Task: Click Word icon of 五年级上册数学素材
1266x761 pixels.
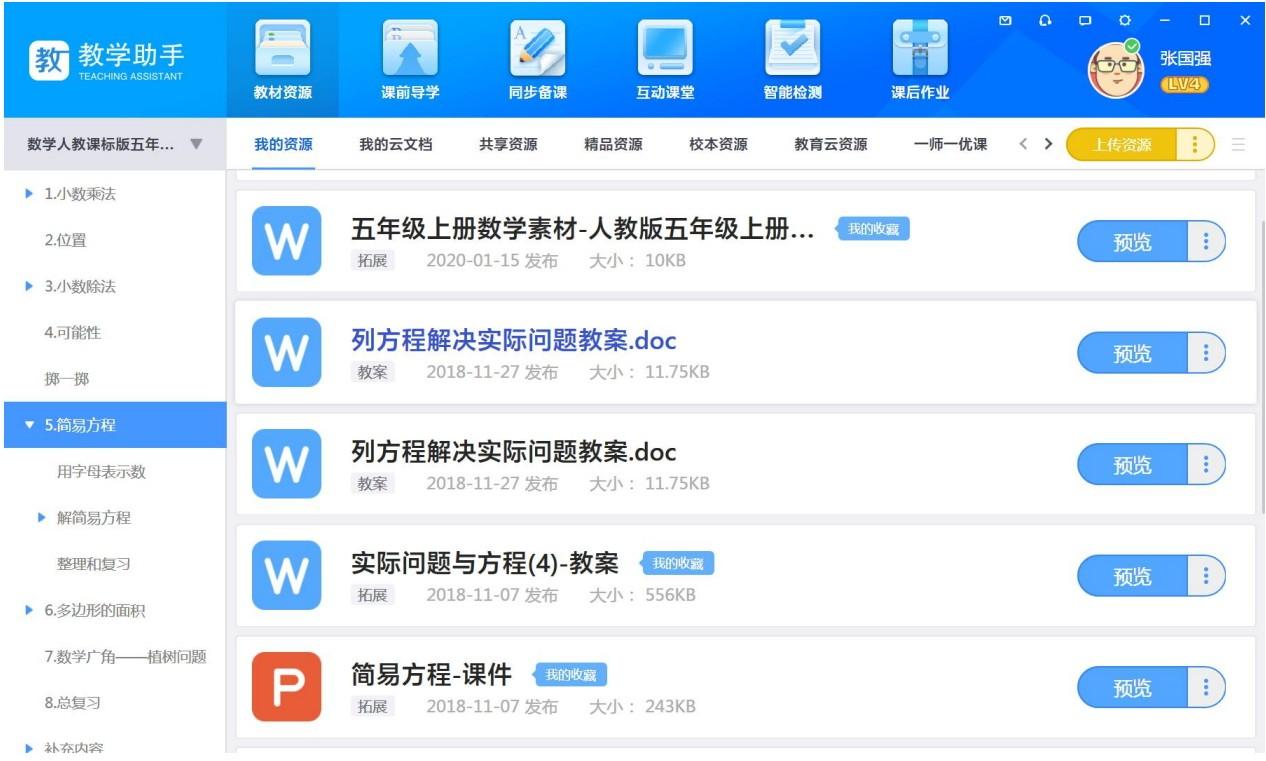Action: coord(287,241)
